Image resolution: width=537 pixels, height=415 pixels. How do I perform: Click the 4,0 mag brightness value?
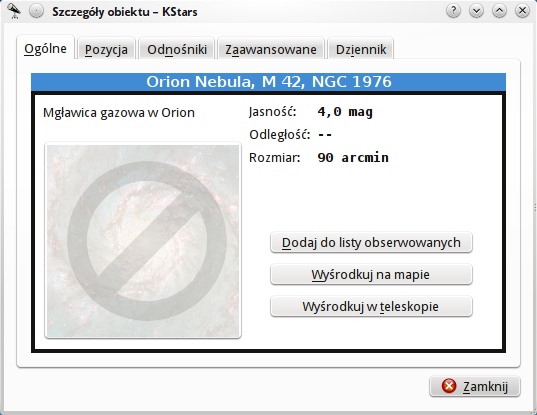tap(345, 112)
